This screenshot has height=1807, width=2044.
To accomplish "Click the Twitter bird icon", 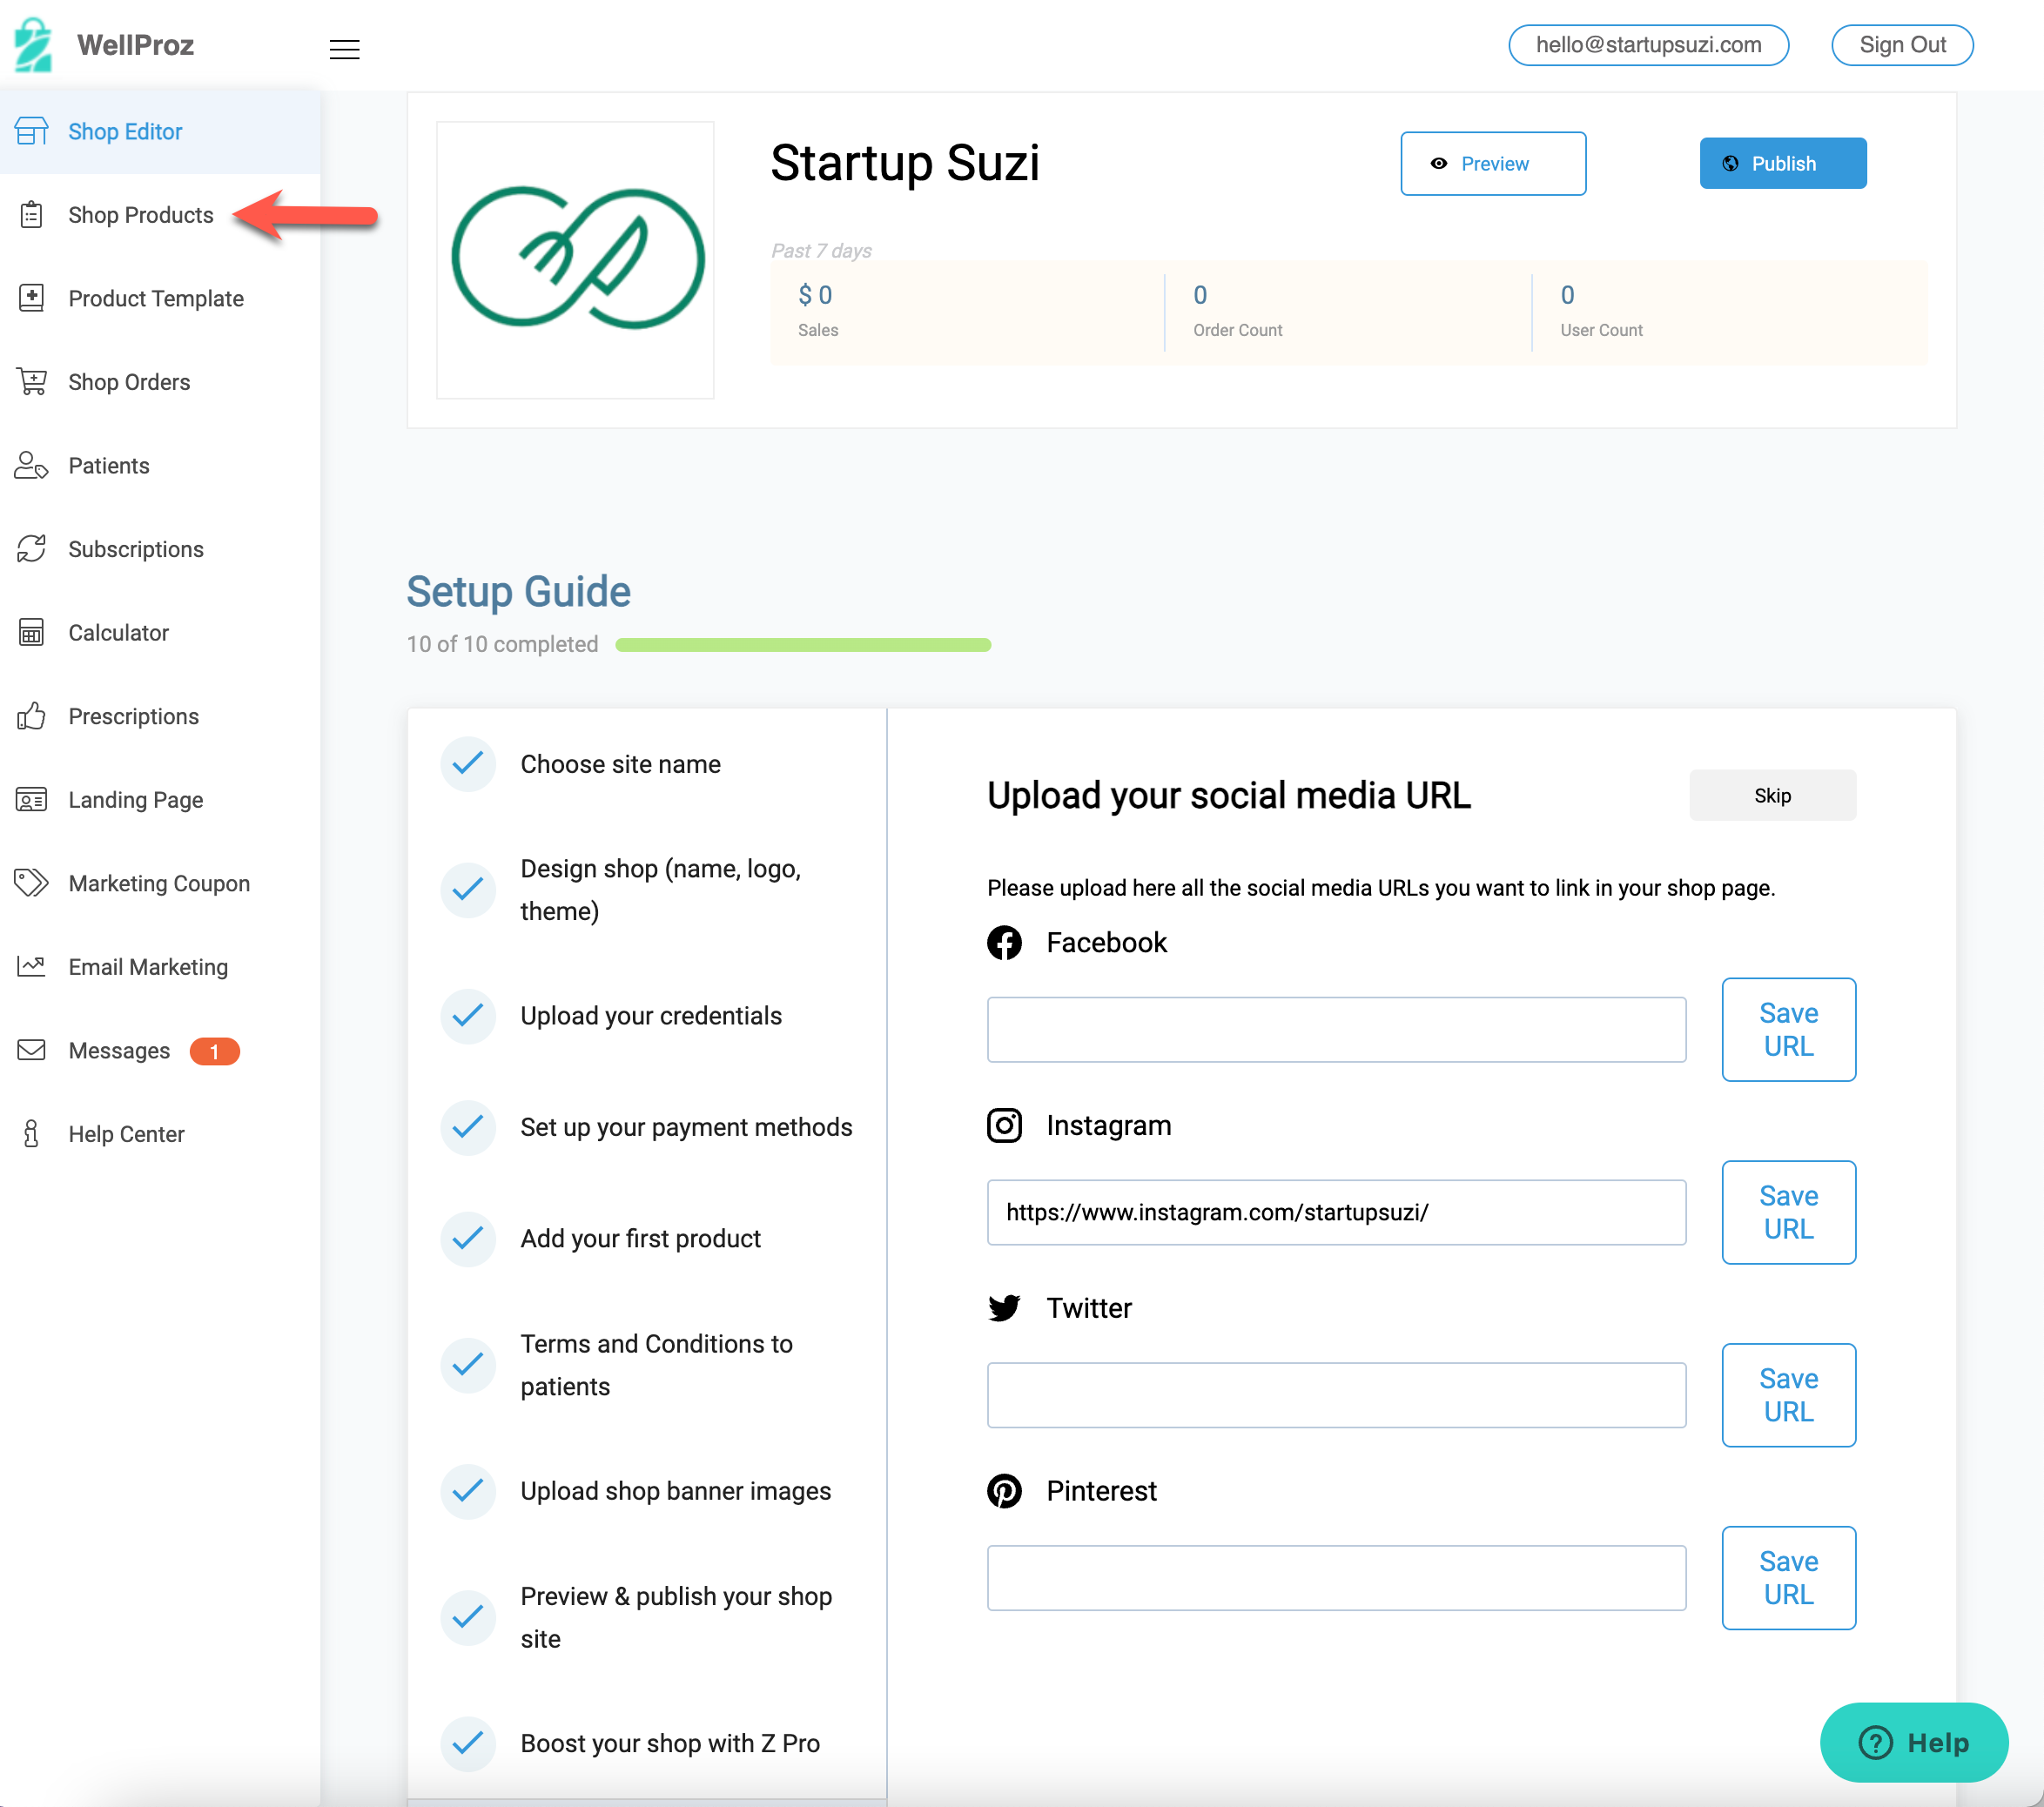I will point(1004,1308).
